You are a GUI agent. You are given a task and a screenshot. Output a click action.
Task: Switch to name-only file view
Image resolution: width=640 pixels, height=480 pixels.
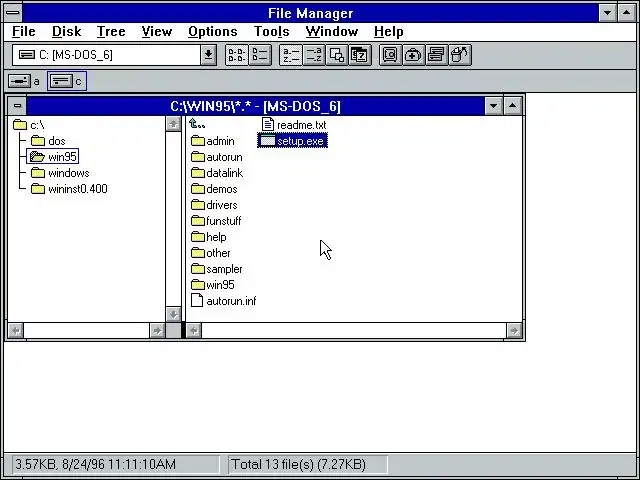(237, 55)
